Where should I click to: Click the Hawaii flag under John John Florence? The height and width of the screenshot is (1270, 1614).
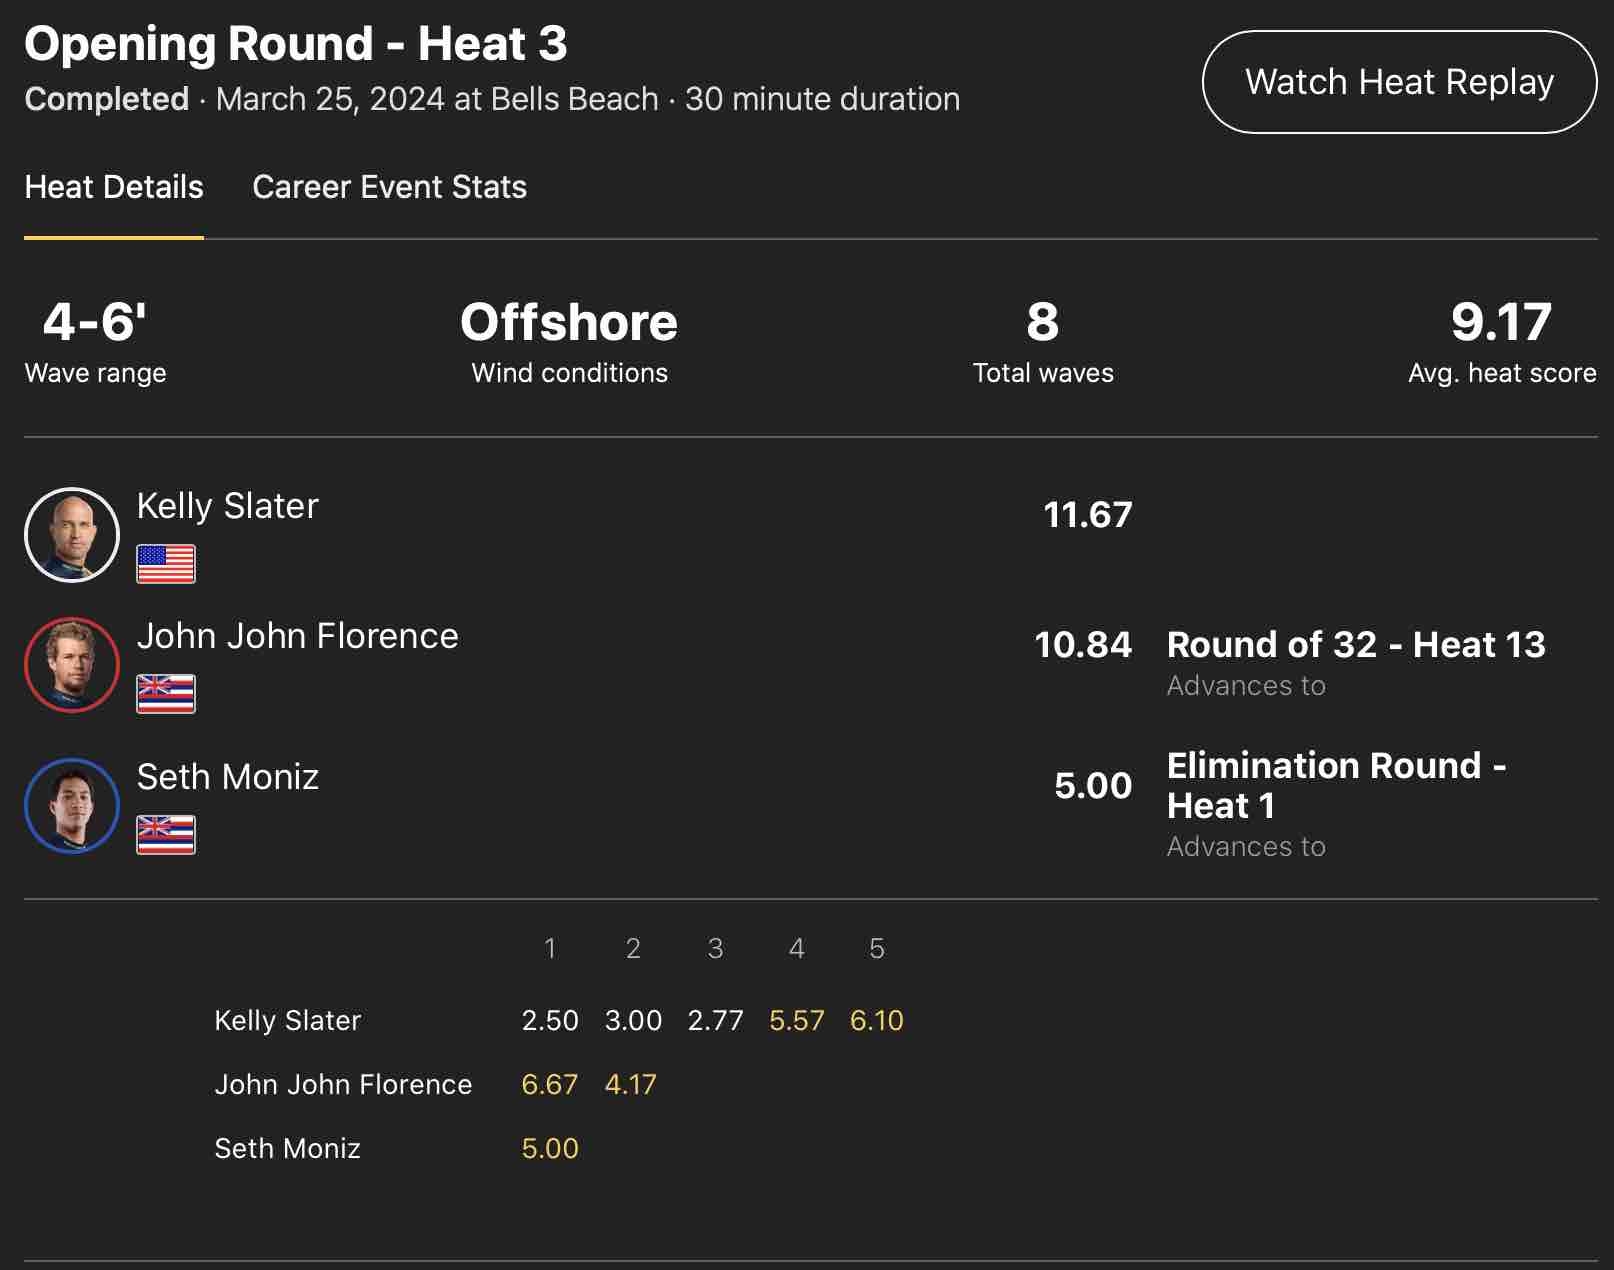(166, 694)
